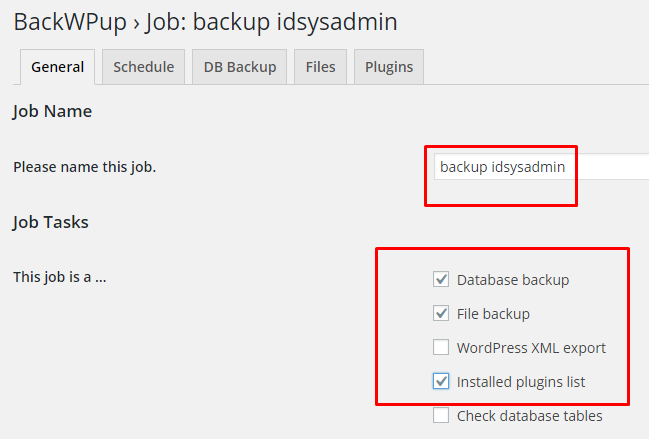Click the 'BackWPup › Job: backup idsysadmin' page title
This screenshot has height=439, width=649.
205,22
